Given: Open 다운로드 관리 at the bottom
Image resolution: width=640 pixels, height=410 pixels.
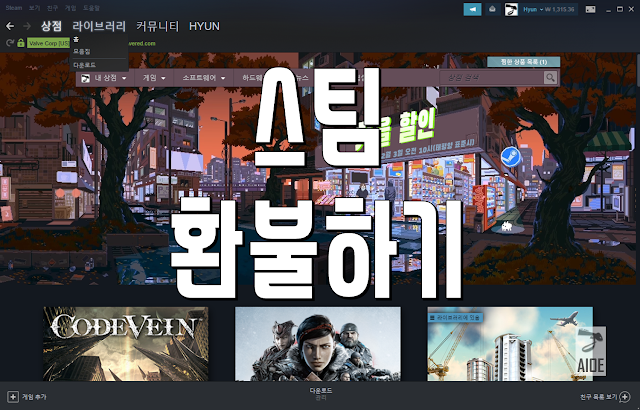Looking at the screenshot, I should click(x=321, y=394).
